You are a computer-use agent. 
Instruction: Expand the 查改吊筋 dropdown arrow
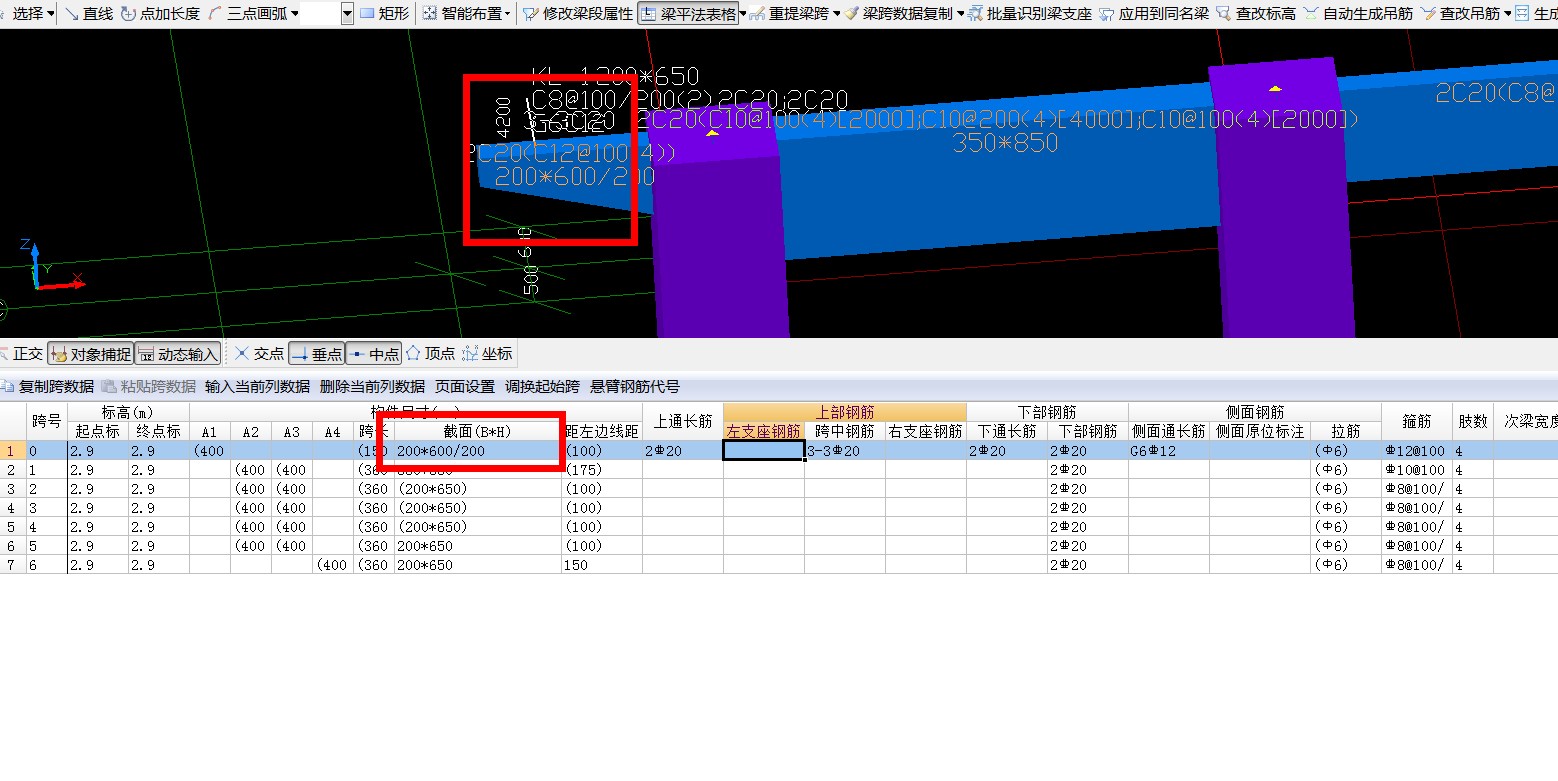(1507, 14)
